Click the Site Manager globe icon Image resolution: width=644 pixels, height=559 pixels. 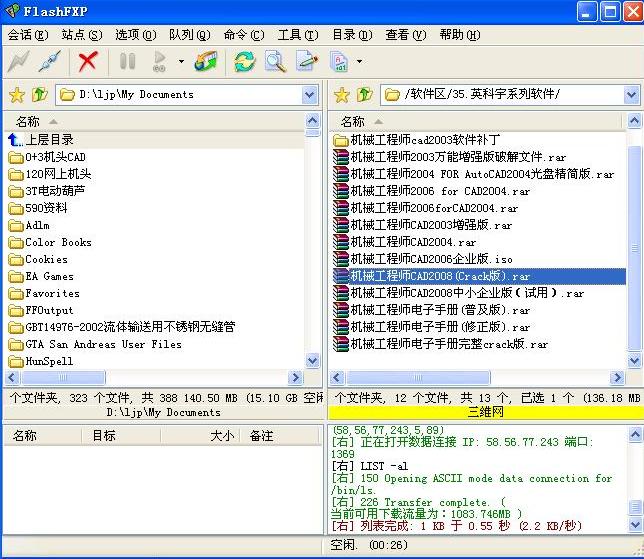click(x=206, y=62)
